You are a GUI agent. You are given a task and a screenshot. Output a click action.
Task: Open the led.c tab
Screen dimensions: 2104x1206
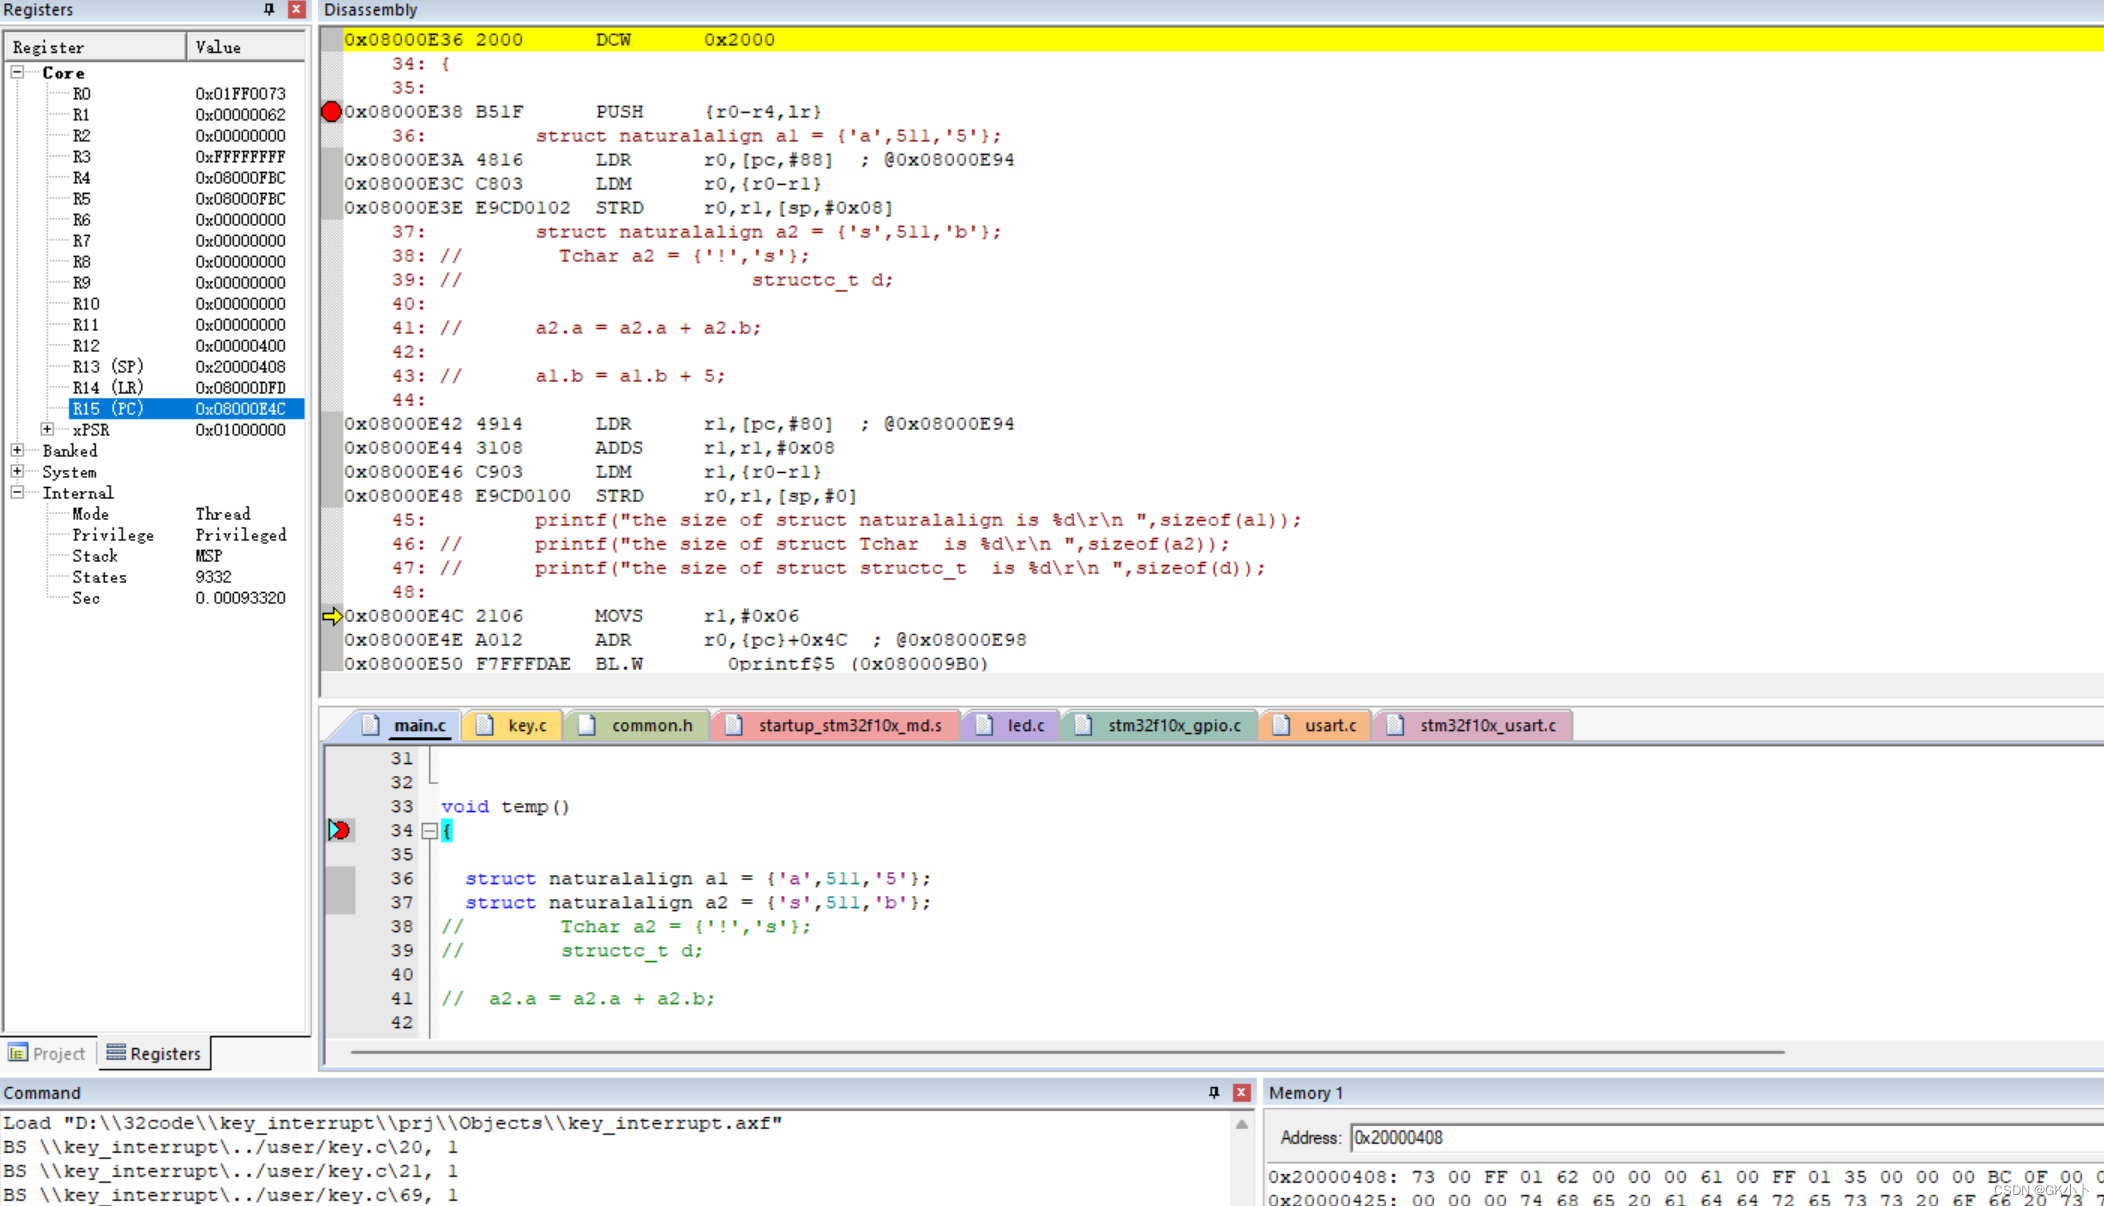point(1011,725)
